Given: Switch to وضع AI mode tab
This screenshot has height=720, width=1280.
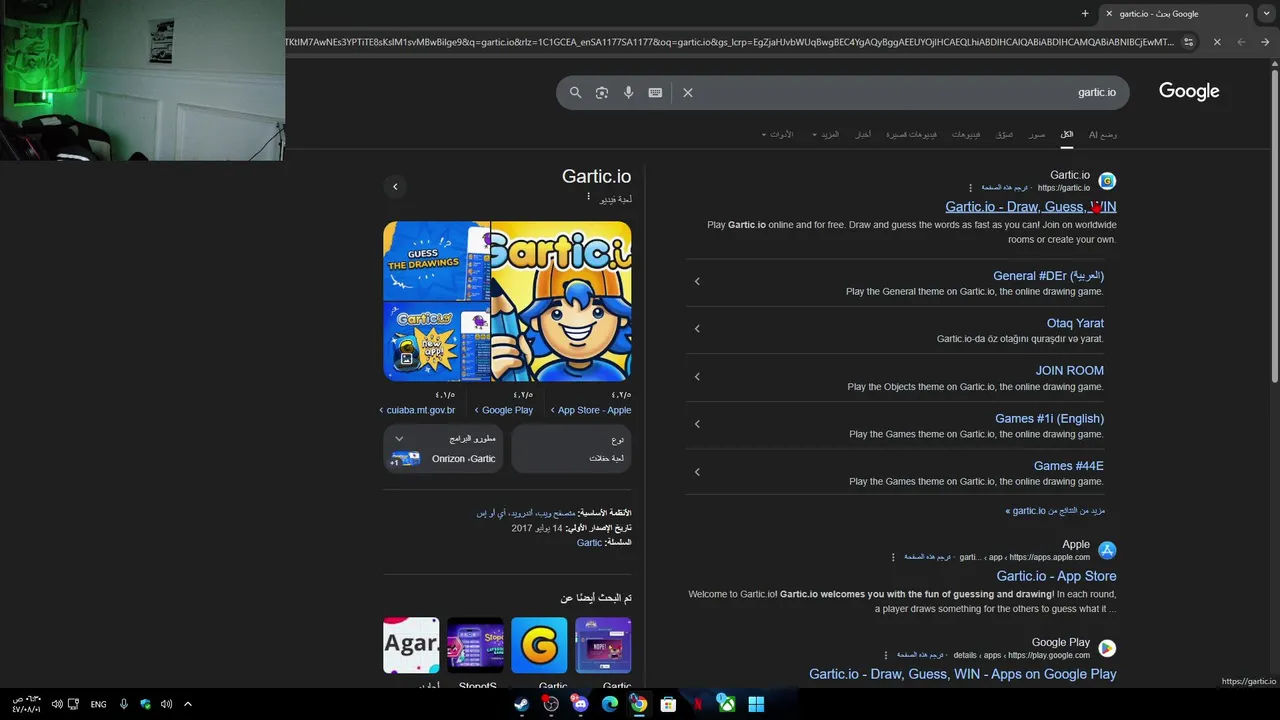Looking at the screenshot, I should (x=1103, y=134).
